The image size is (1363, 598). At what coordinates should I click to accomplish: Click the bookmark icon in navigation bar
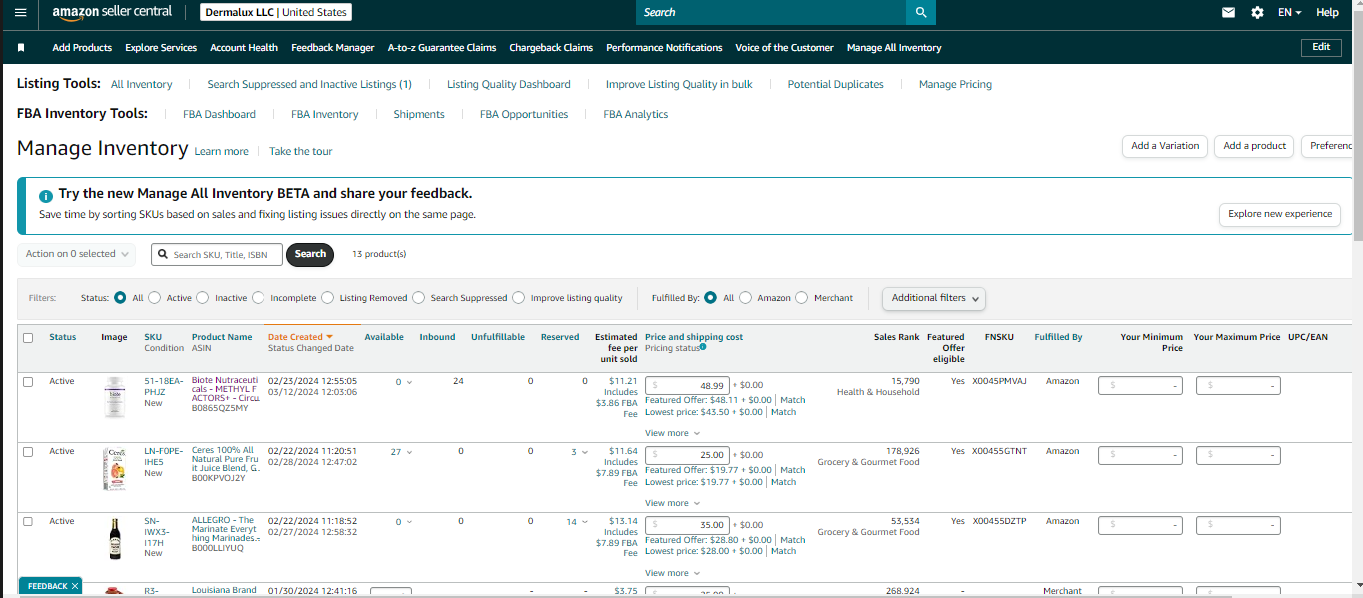click(x=21, y=47)
